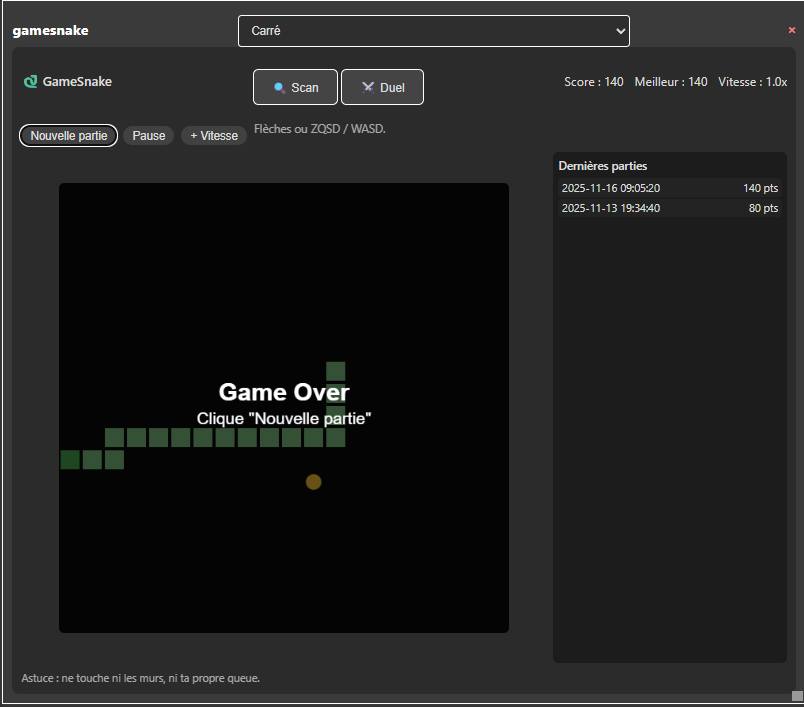The width and height of the screenshot is (804, 707).
Task: Select the 2025-11-13 19:34:40 game entry
Action: click(669, 208)
